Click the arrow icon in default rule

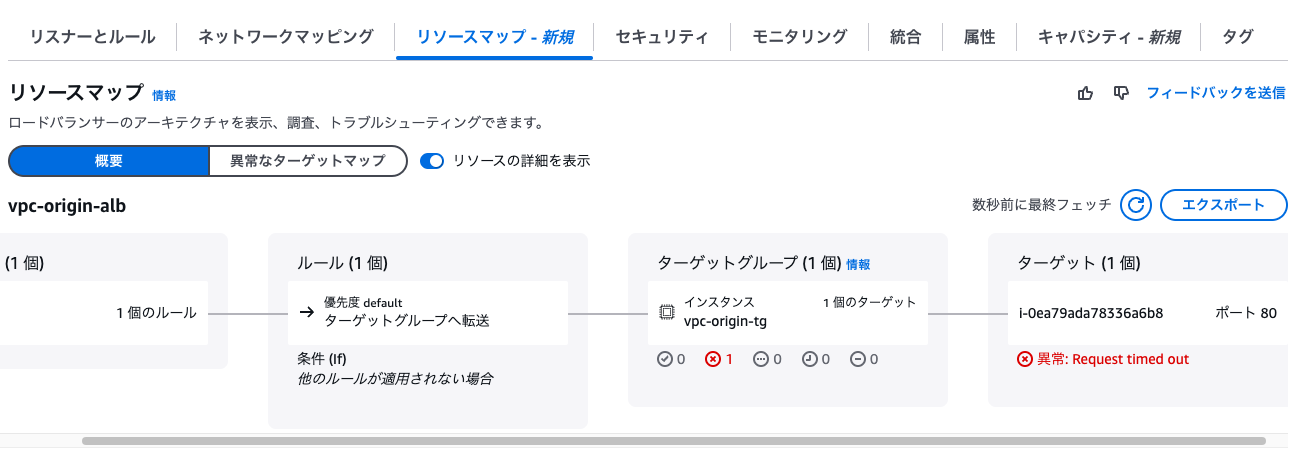point(307,312)
